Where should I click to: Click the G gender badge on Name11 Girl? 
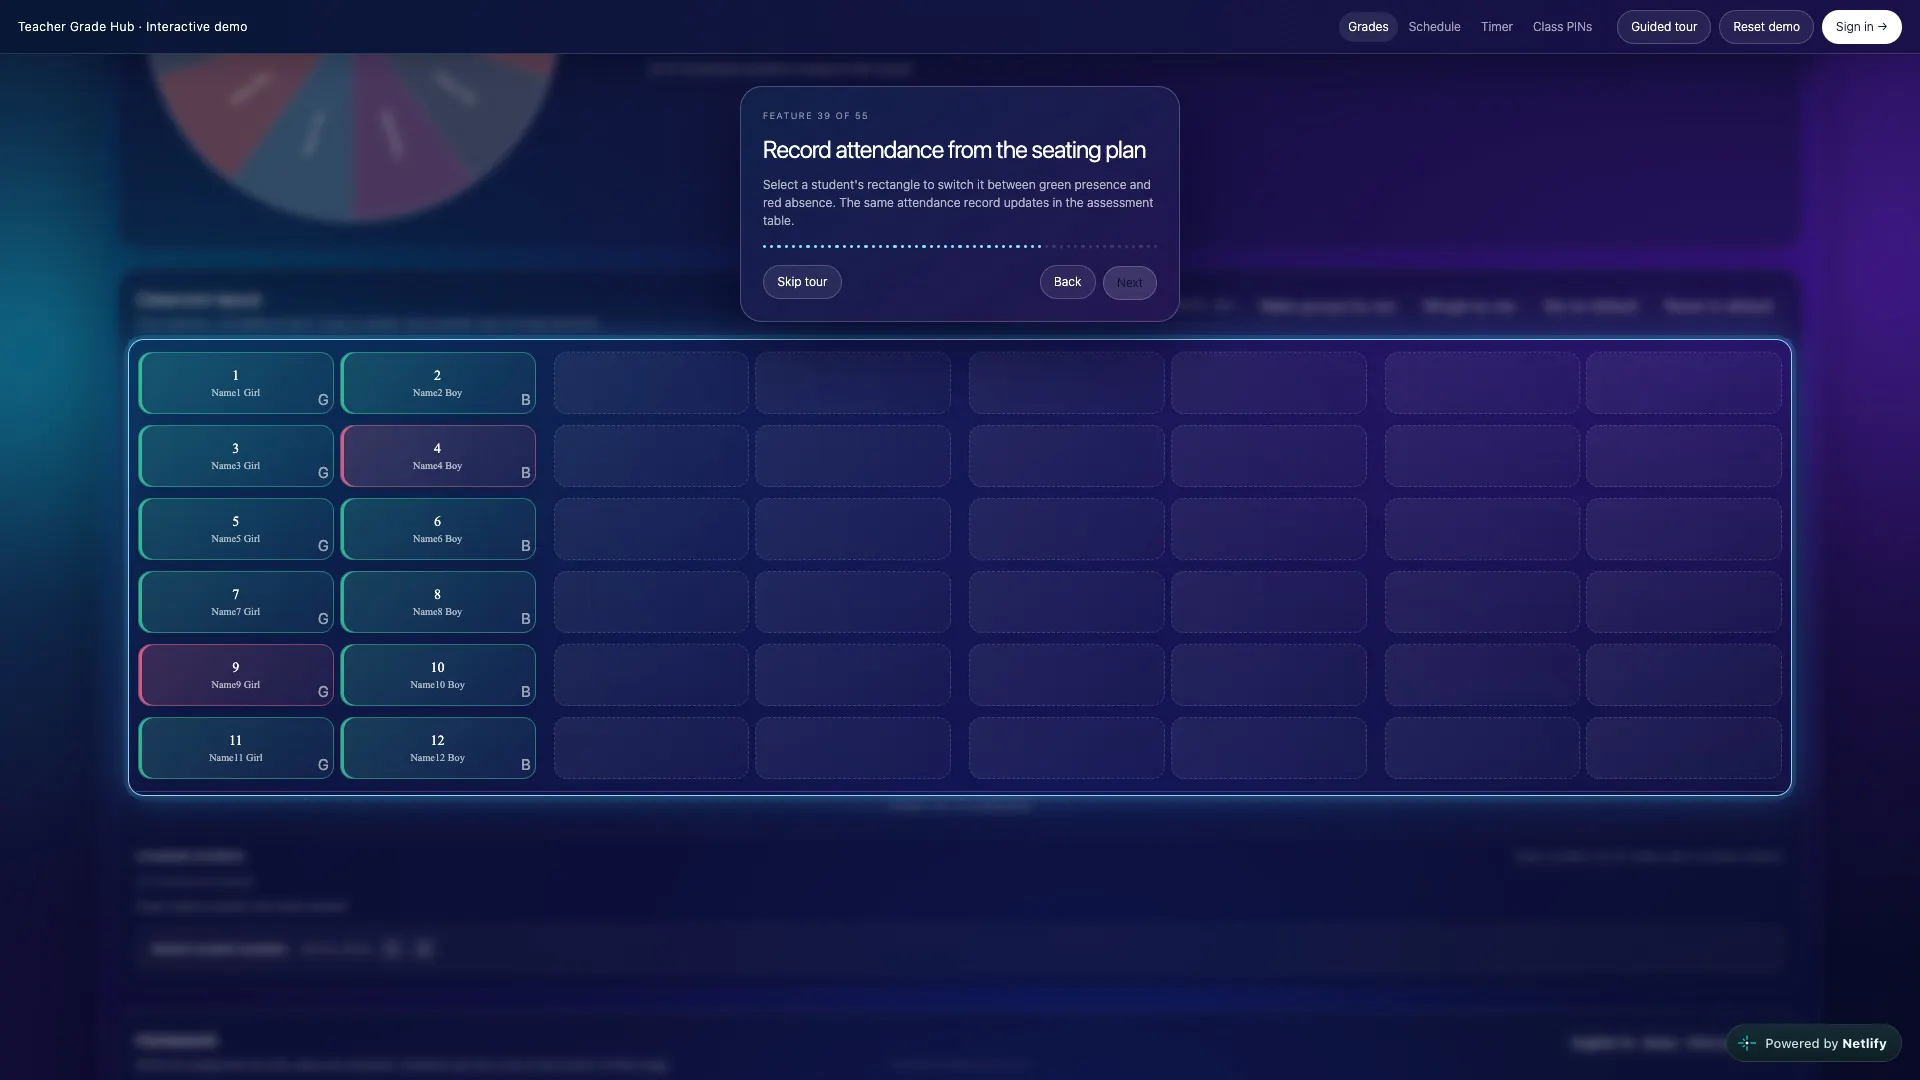pos(323,765)
